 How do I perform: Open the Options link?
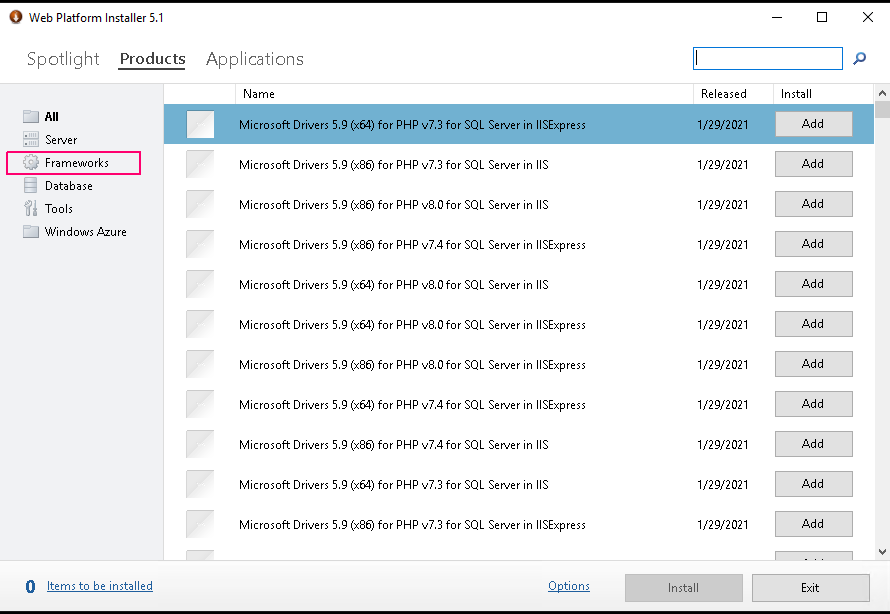tap(569, 586)
